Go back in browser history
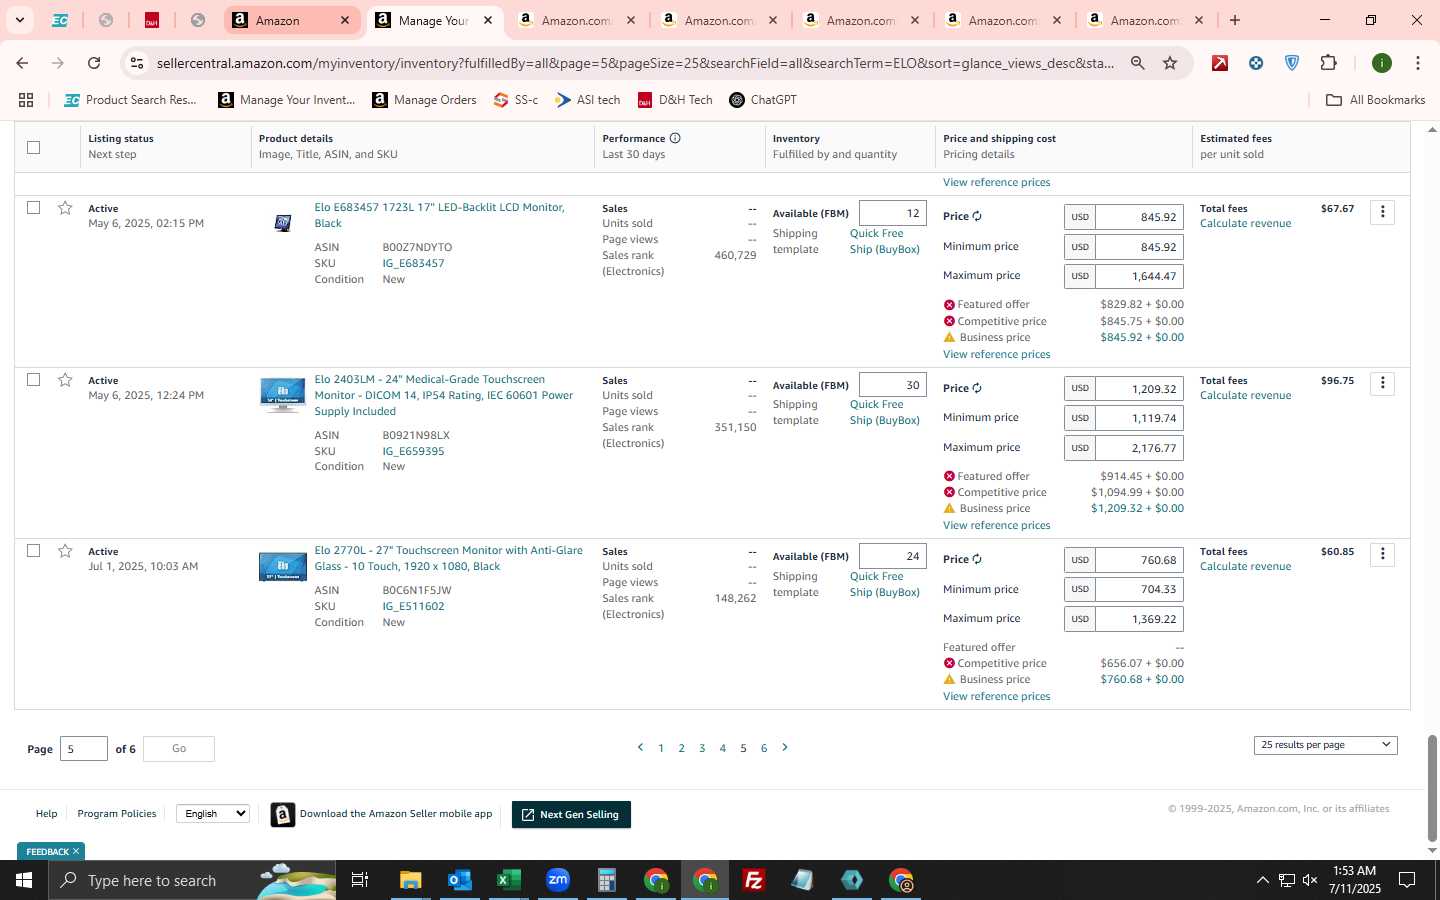1440x900 pixels. (22, 63)
